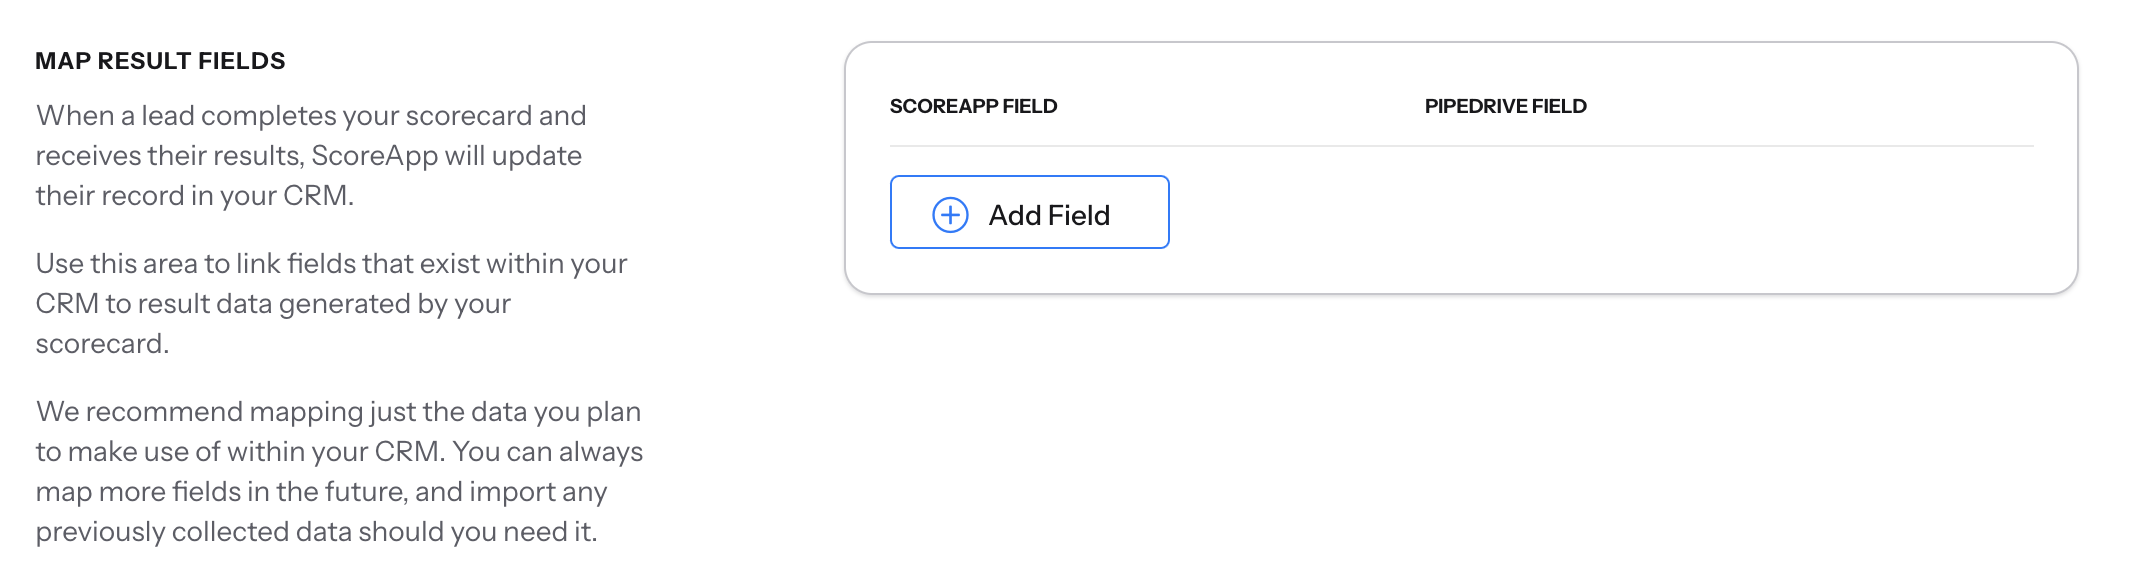Click the empty area right of Add Field
This screenshot has width=2142, height=566.
(x=1600, y=212)
